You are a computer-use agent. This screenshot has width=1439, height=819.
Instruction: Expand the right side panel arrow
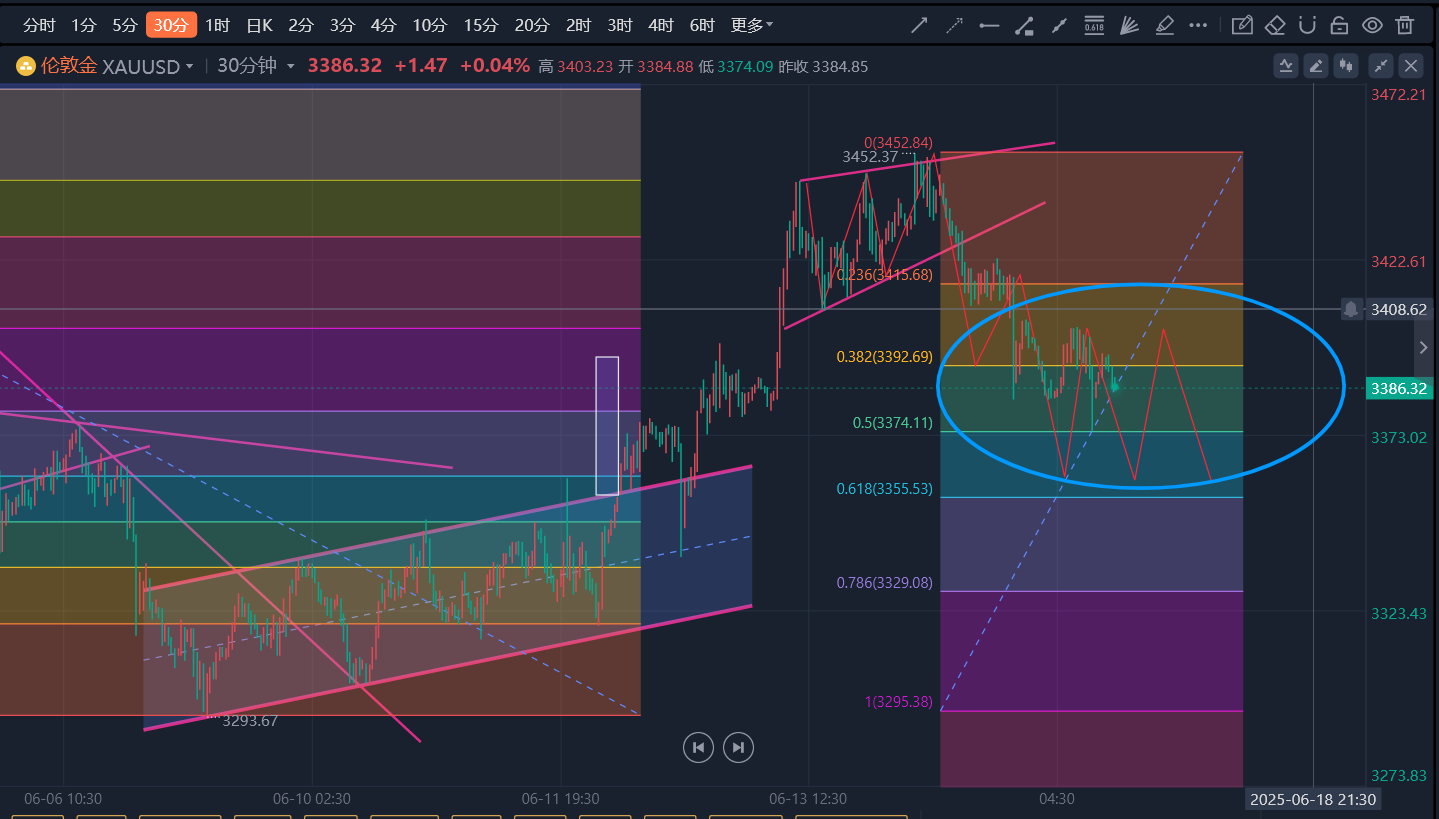click(1425, 348)
